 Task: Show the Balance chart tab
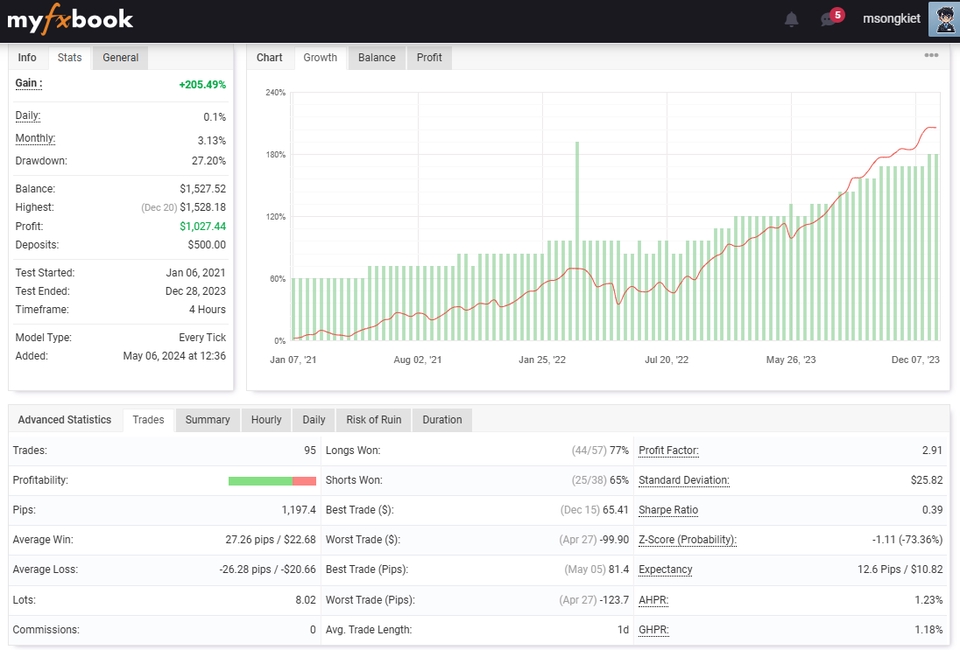(x=377, y=58)
